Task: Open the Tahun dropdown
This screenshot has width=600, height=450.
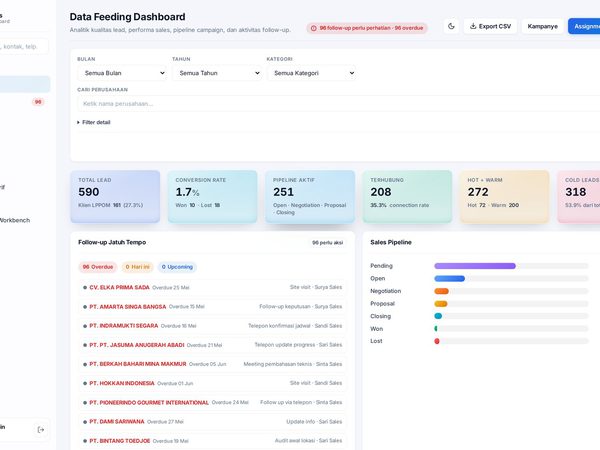Action: click(217, 73)
